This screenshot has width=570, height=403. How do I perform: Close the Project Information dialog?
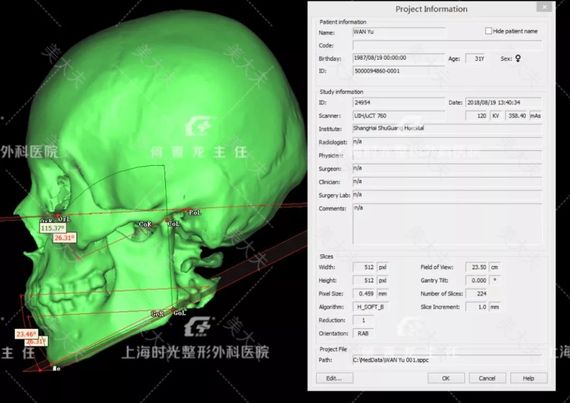click(544, 7)
